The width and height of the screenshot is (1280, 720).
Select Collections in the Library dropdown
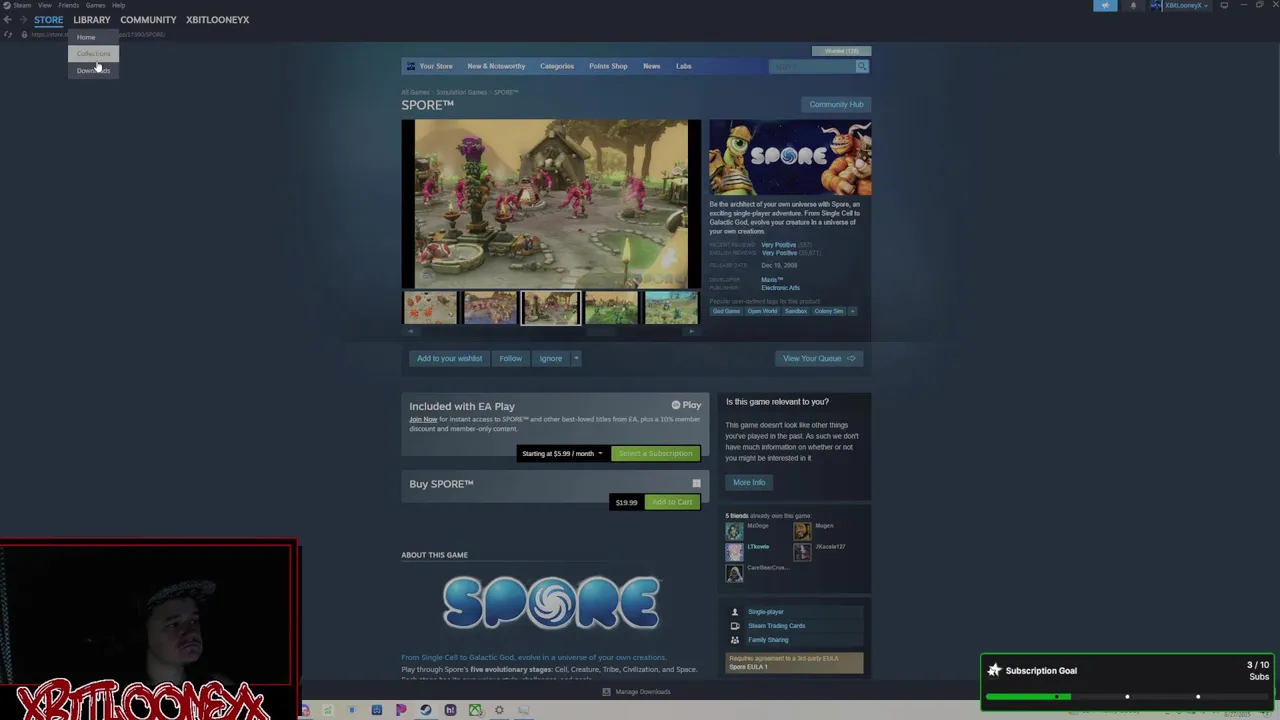[93, 54]
